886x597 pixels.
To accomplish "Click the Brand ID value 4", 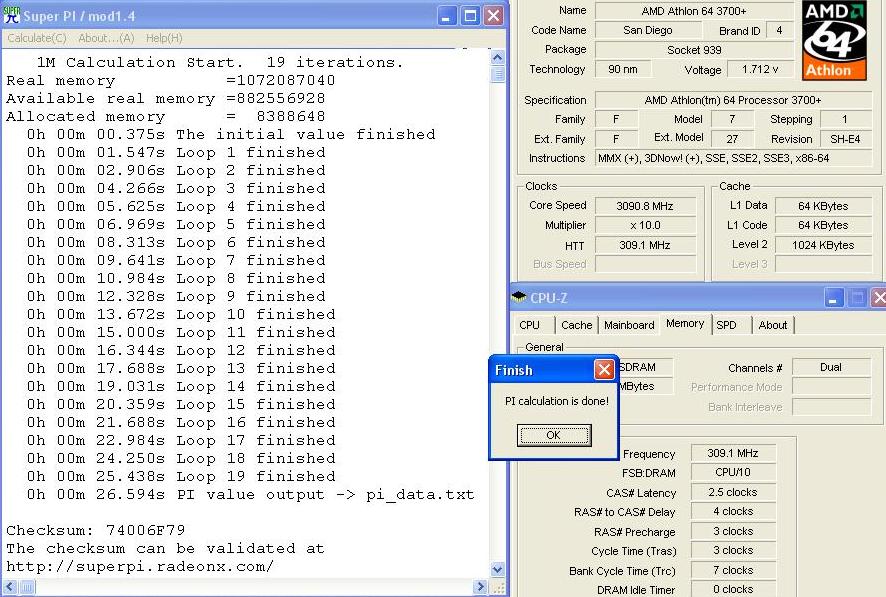I will tap(779, 30).
